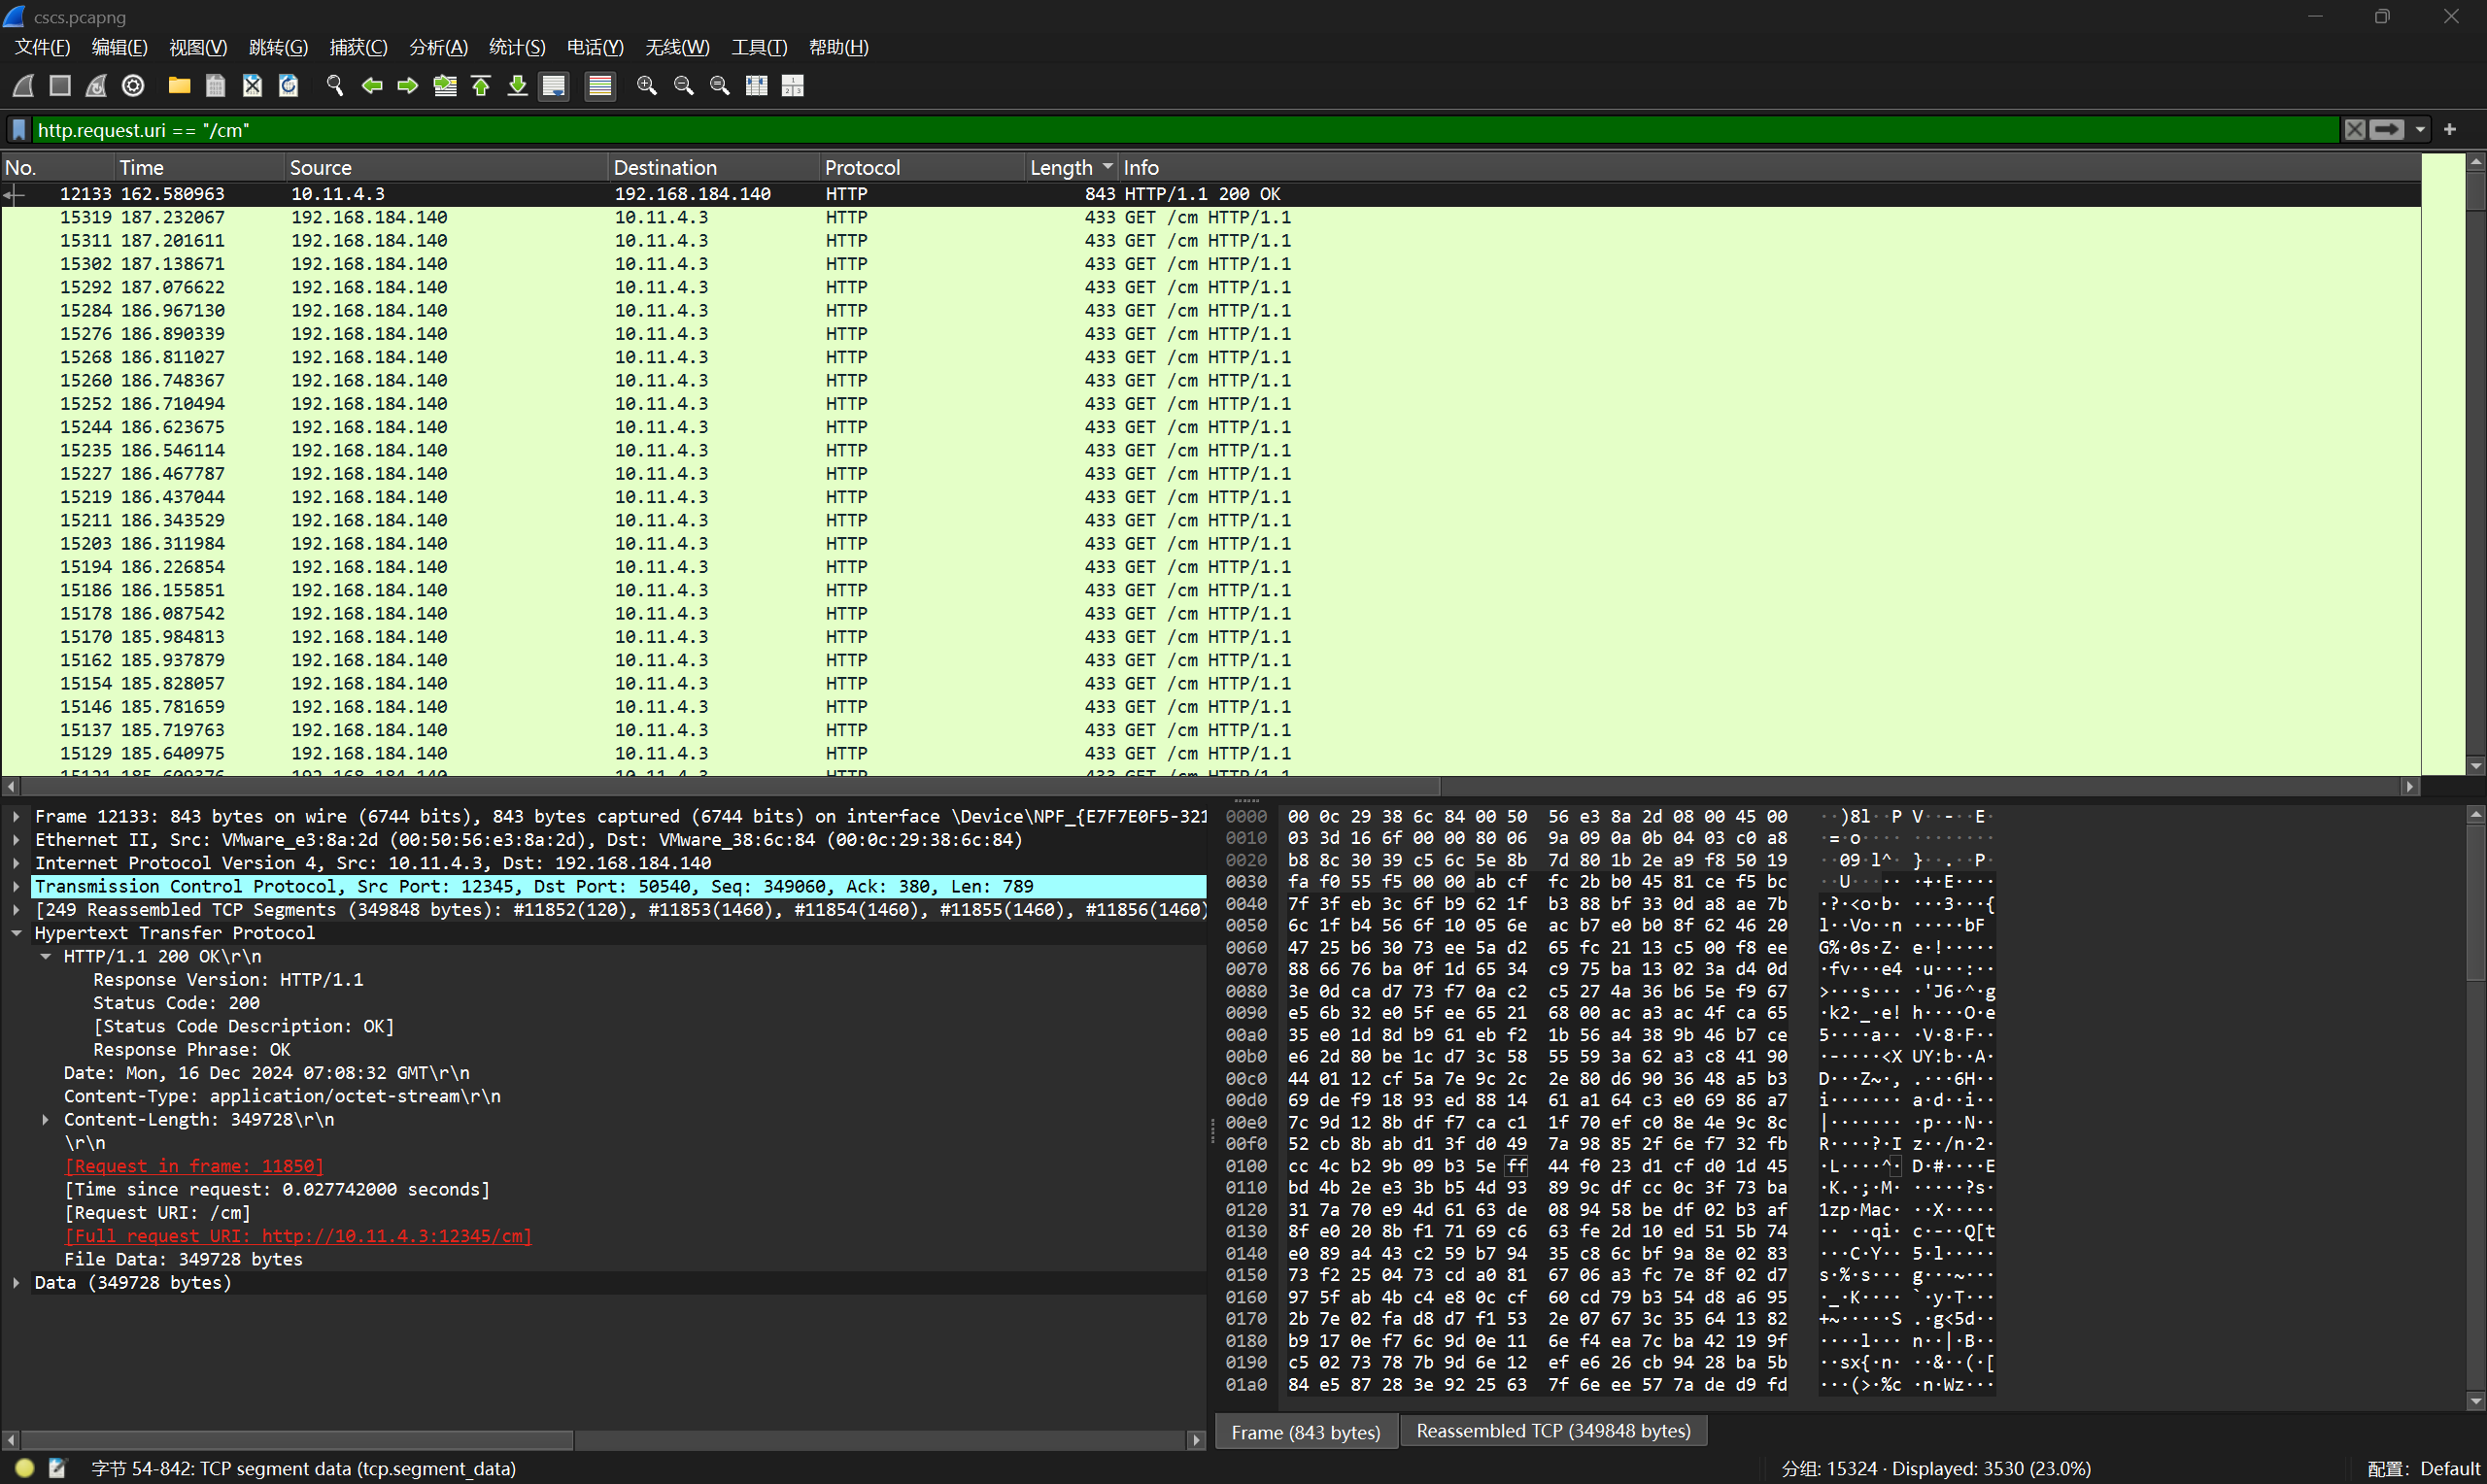Select packet 15186 in the list
This screenshot has width=2487, height=1484.
1211,590
